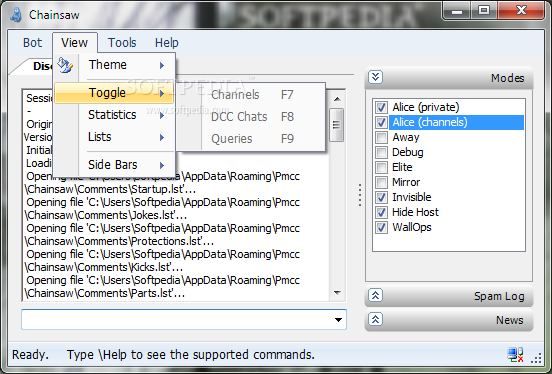Uncheck the Alice (channels) mode
552x374 pixels.
click(381, 122)
